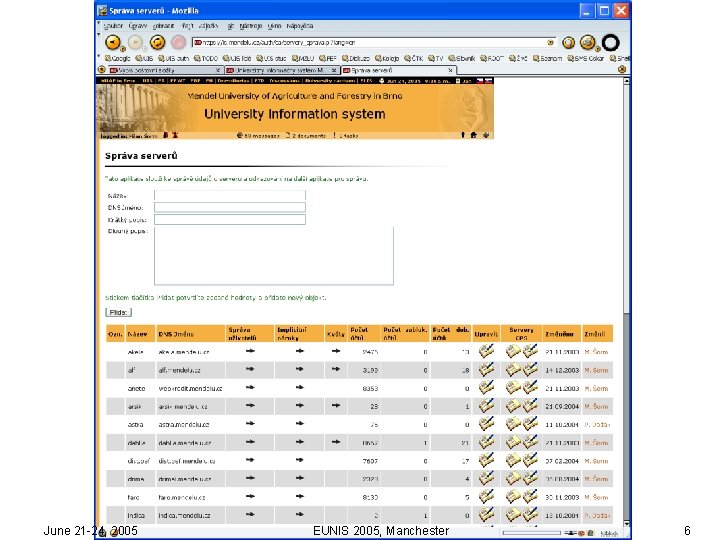Open the Úpravy menu
This screenshot has width=720, height=540.
(138, 26)
